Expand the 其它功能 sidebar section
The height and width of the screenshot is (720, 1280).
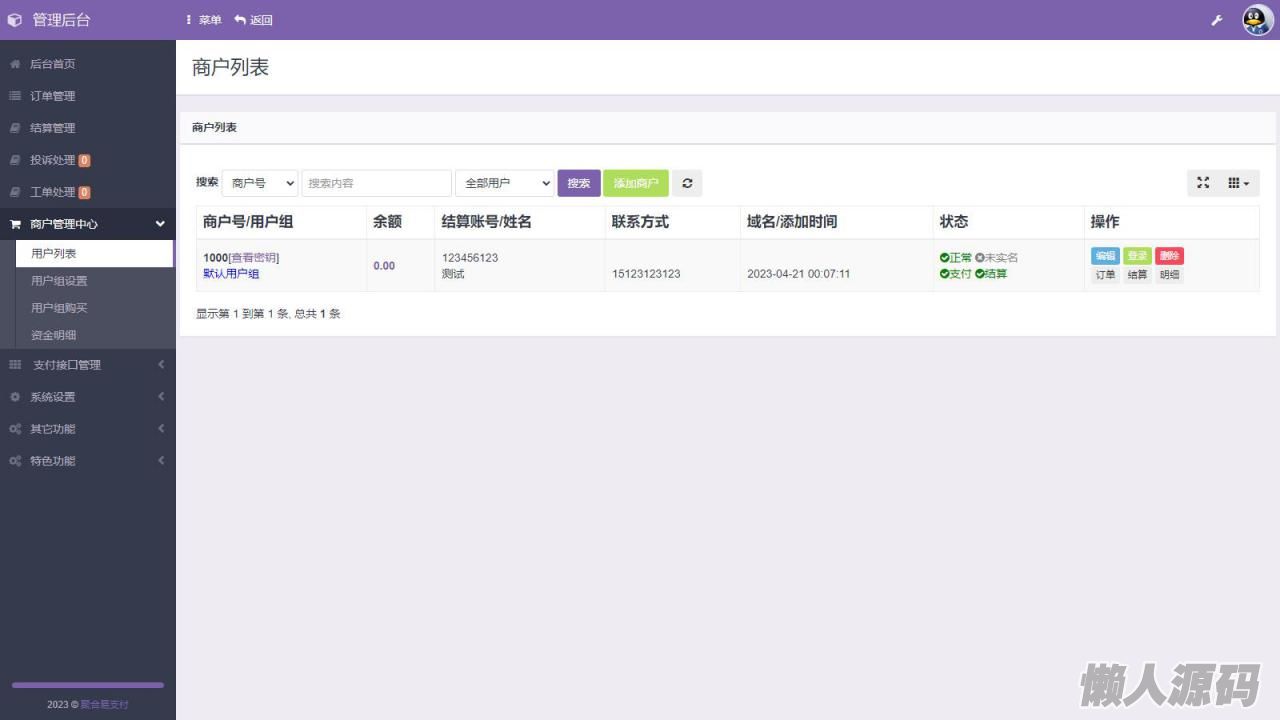pos(88,429)
